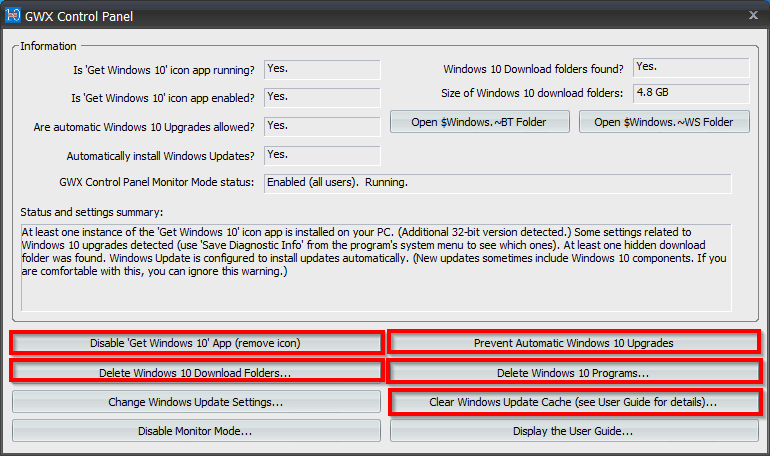Display the User Guide
This screenshot has width=770, height=456.
(x=574, y=431)
